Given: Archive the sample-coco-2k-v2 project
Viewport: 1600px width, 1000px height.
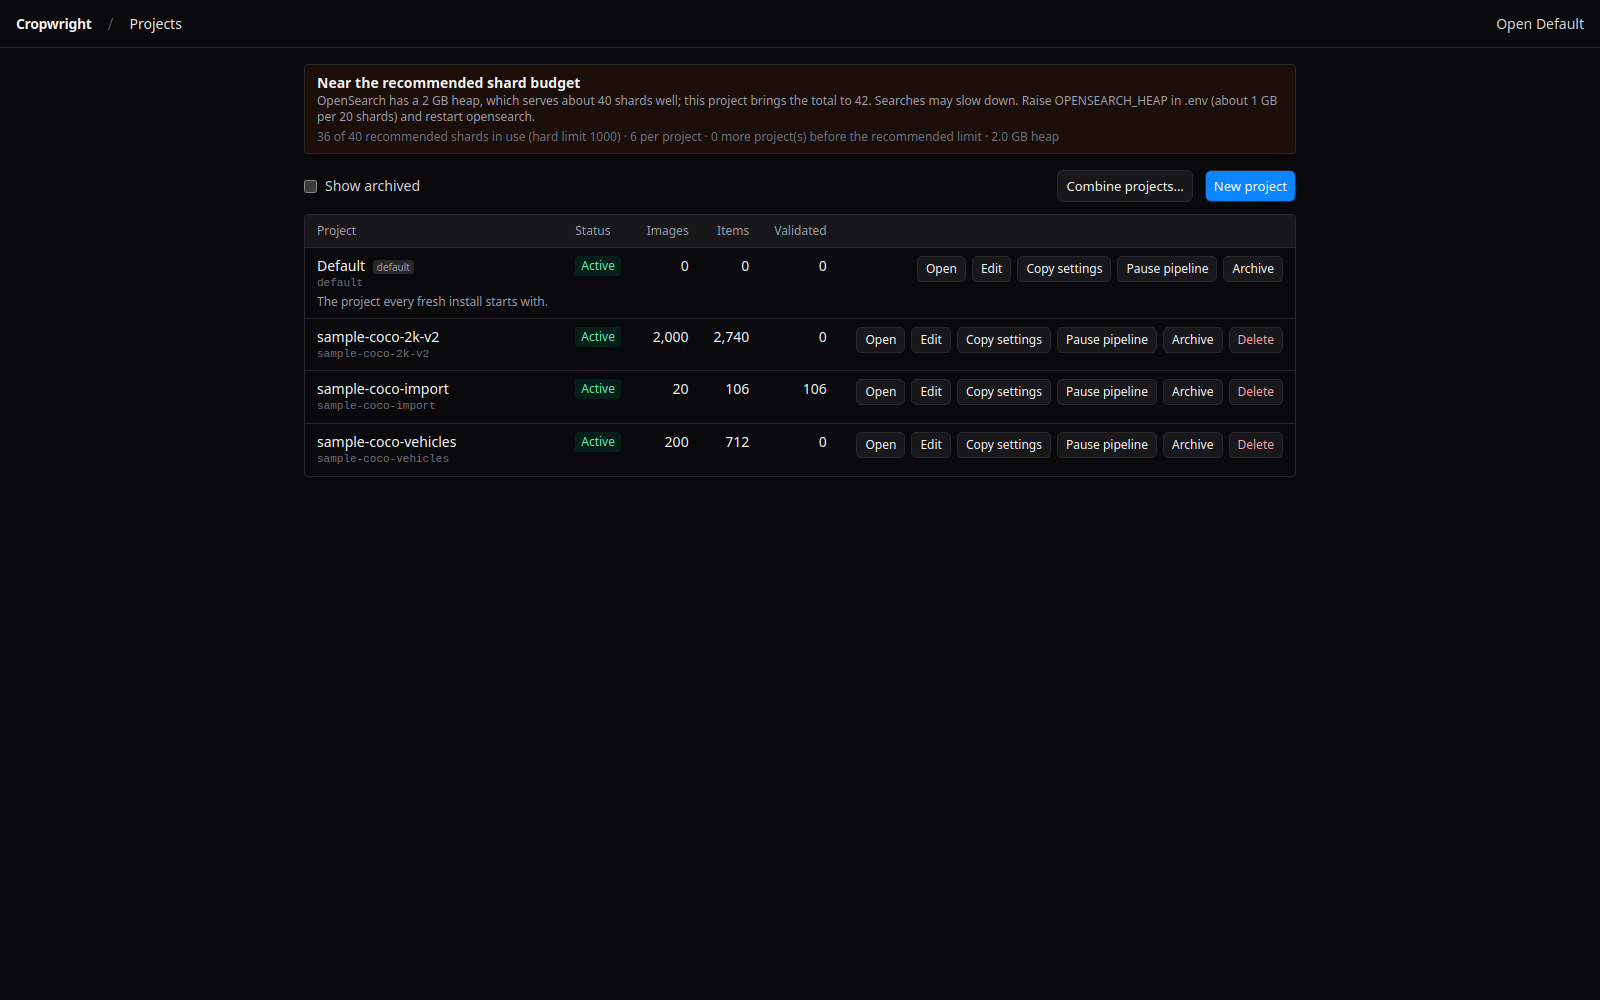Looking at the screenshot, I should click(x=1192, y=340).
